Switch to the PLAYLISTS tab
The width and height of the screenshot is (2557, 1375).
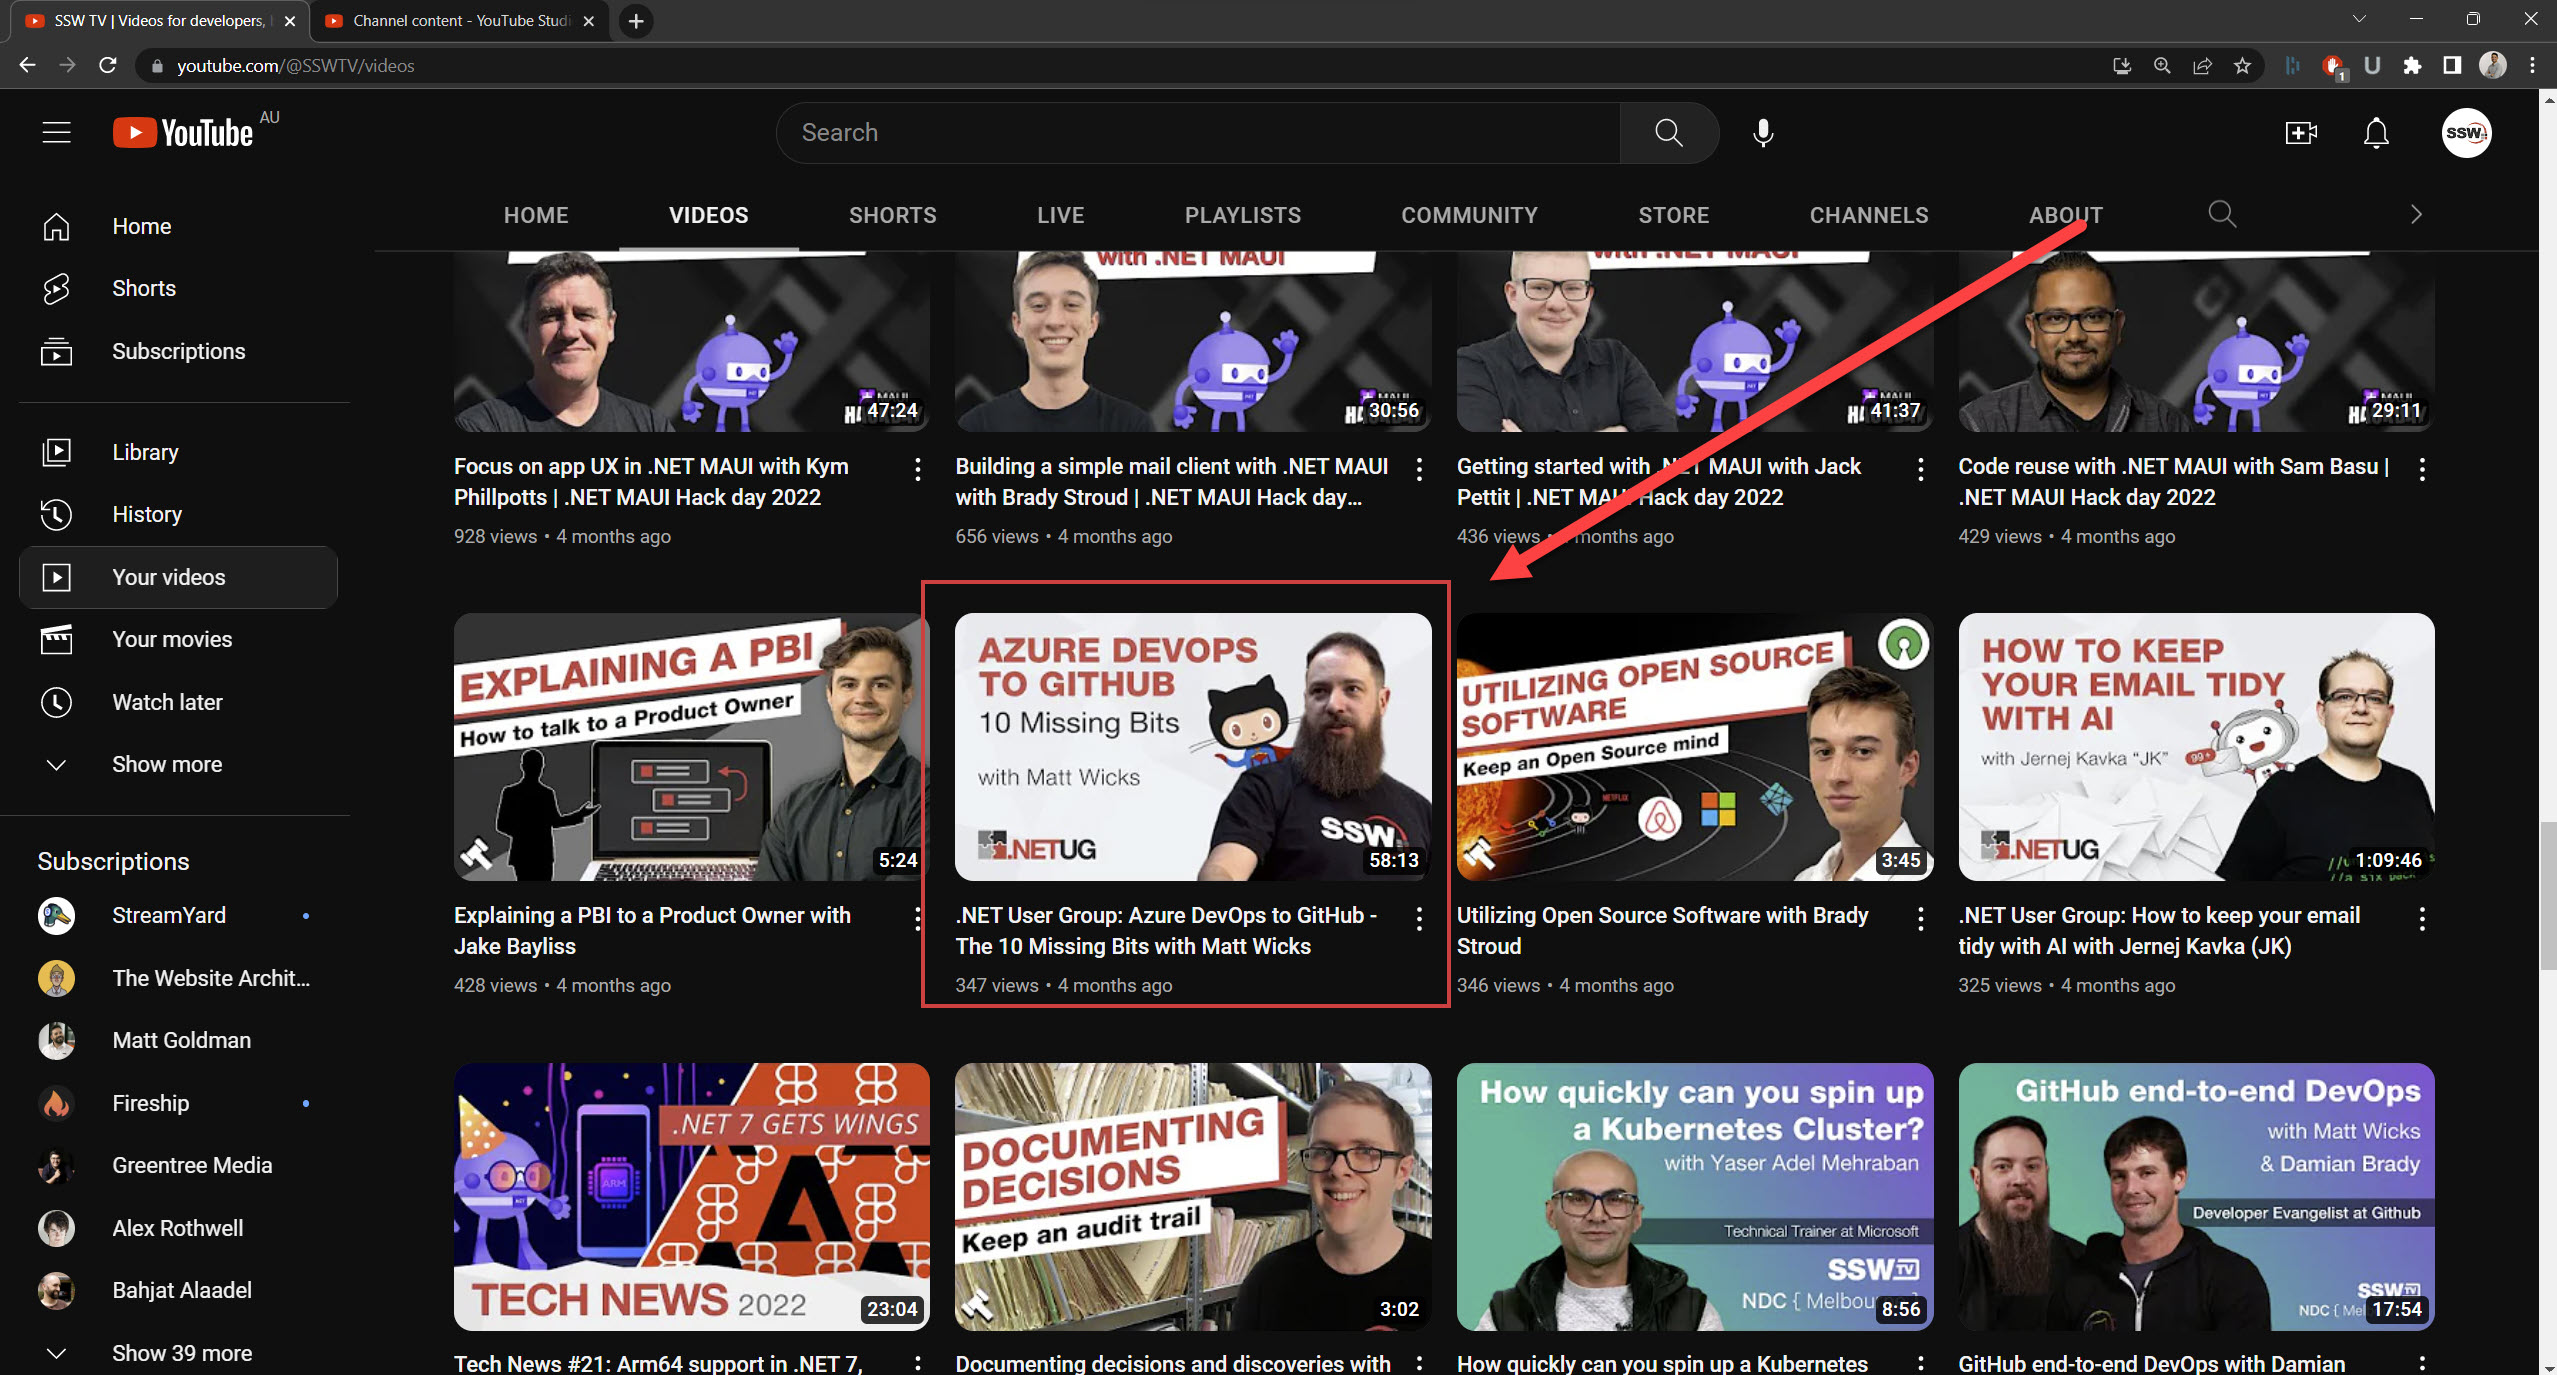point(1242,215)
